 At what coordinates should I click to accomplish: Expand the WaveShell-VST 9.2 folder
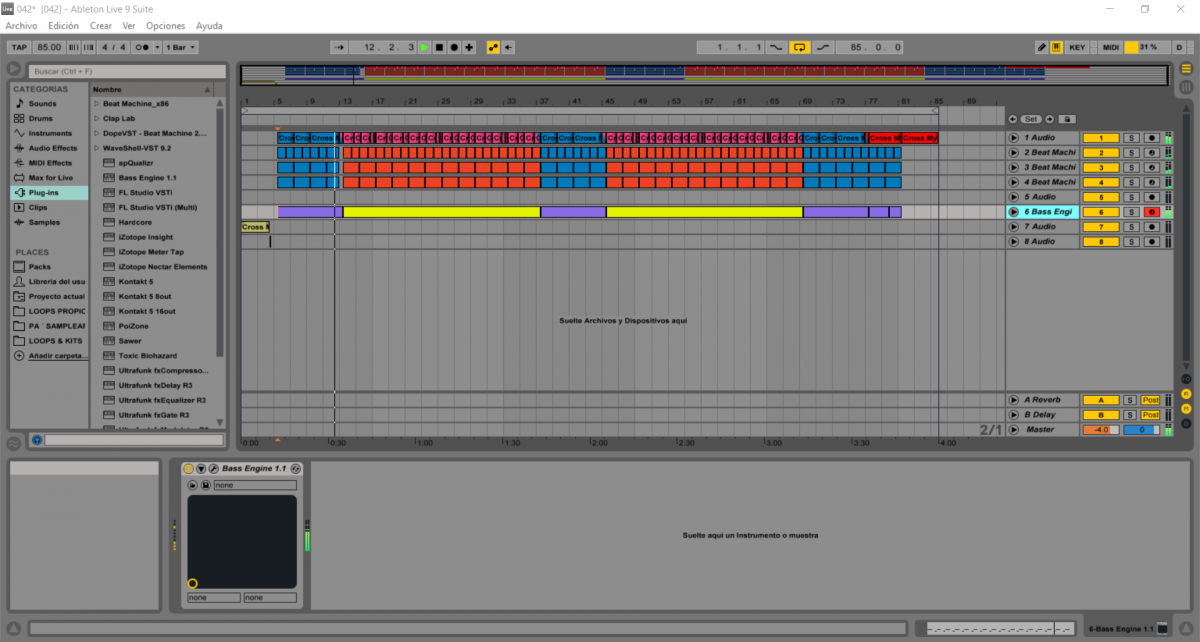pyautogui.click(x=97, y=148)
